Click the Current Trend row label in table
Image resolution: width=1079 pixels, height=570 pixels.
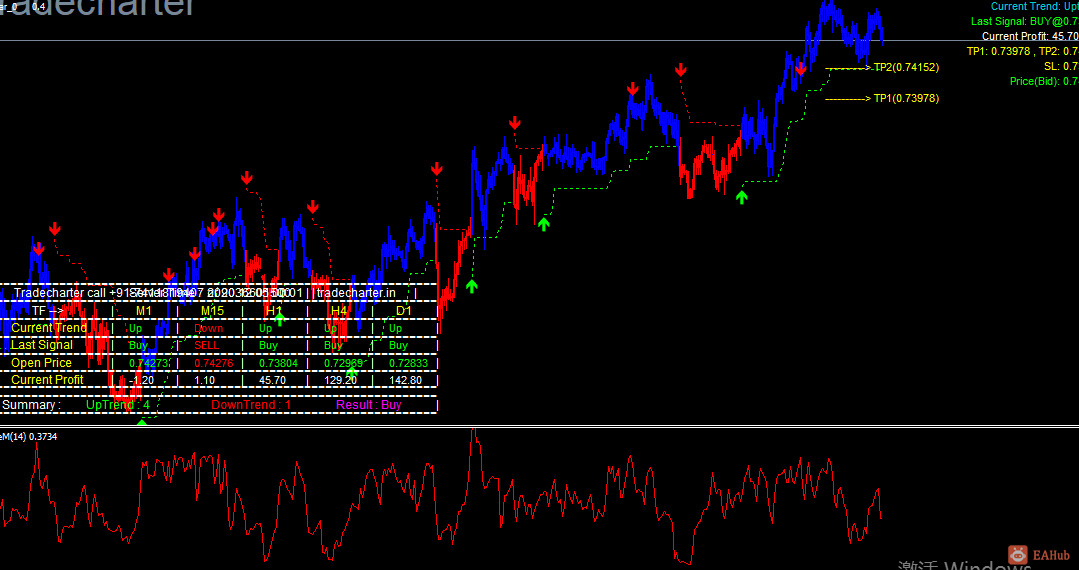pyautogui.click(x=49, y=328)
